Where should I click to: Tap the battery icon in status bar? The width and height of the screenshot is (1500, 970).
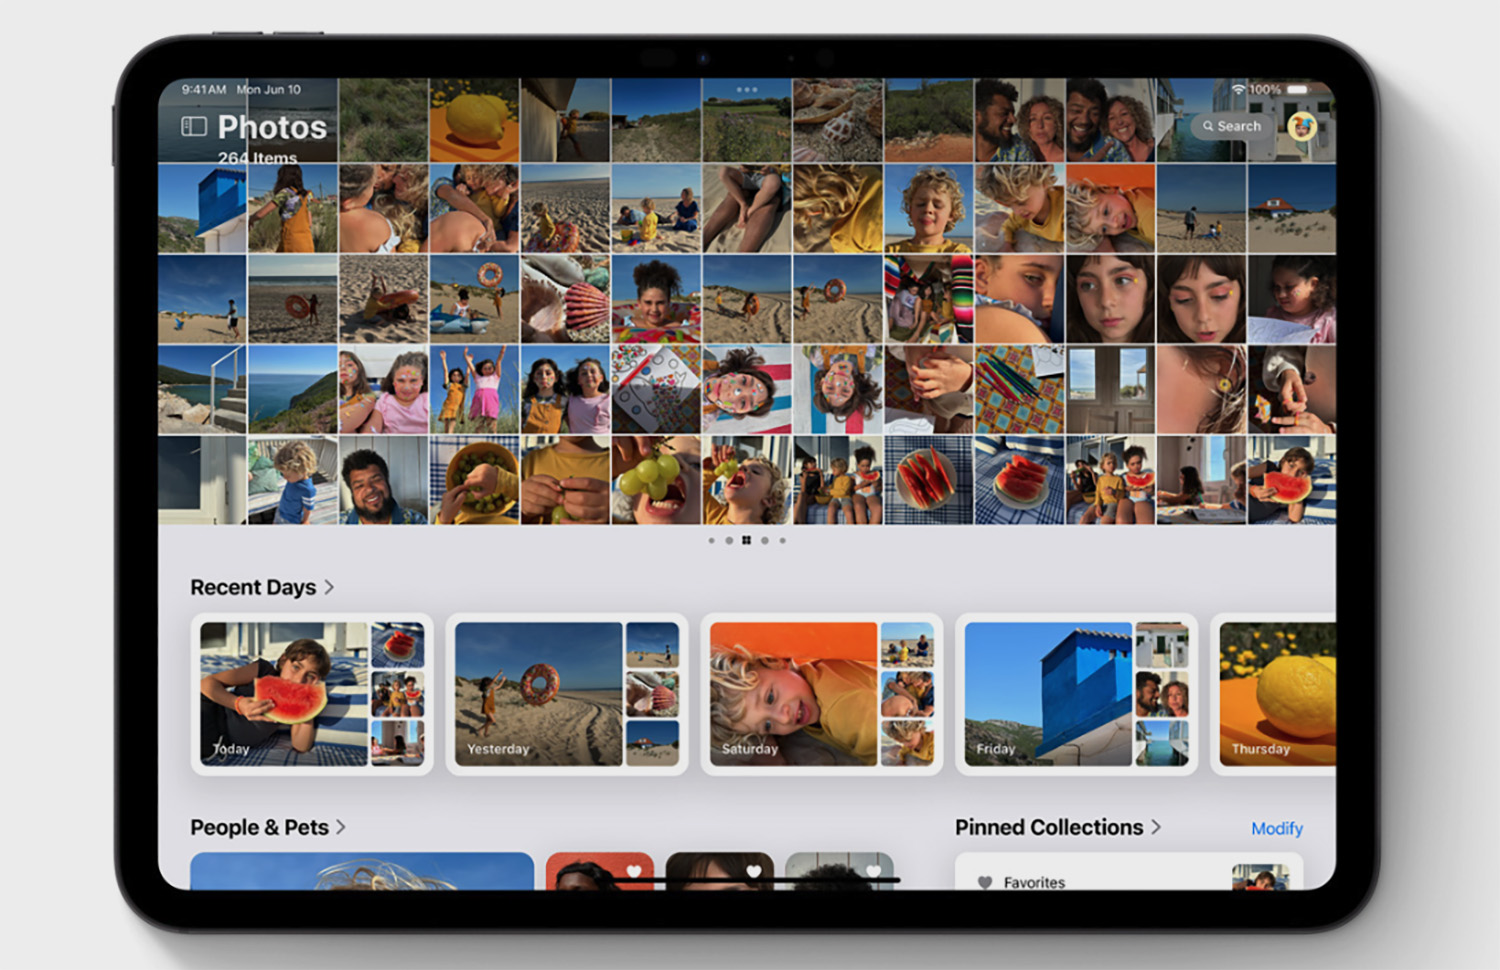1298,89
